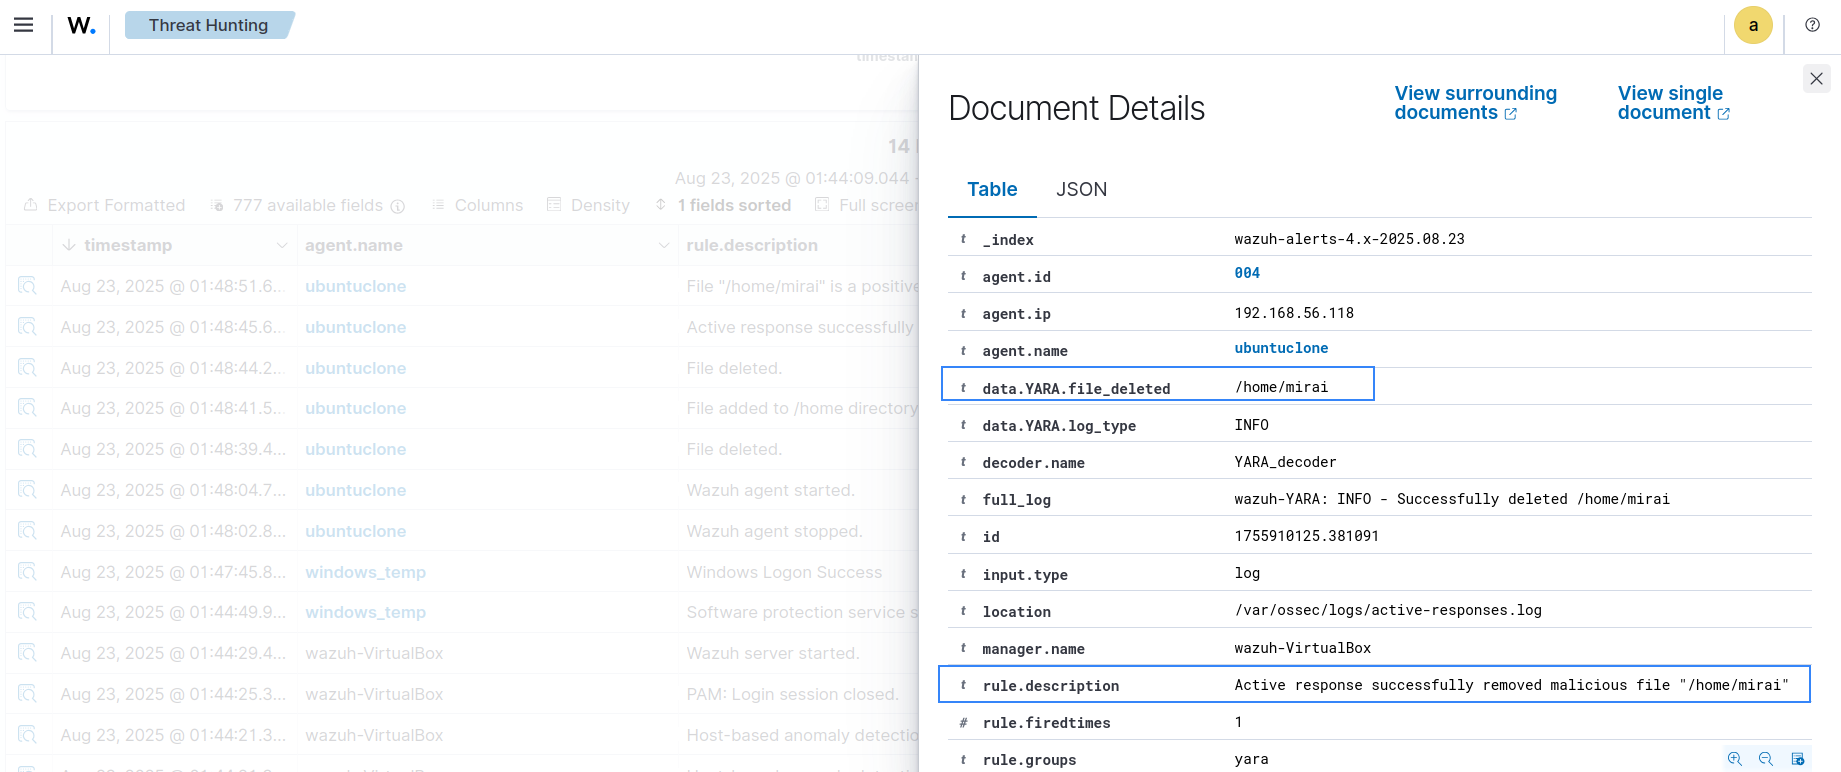Open View surrounding documents link
The image size is (1841, 772).
1474,103
